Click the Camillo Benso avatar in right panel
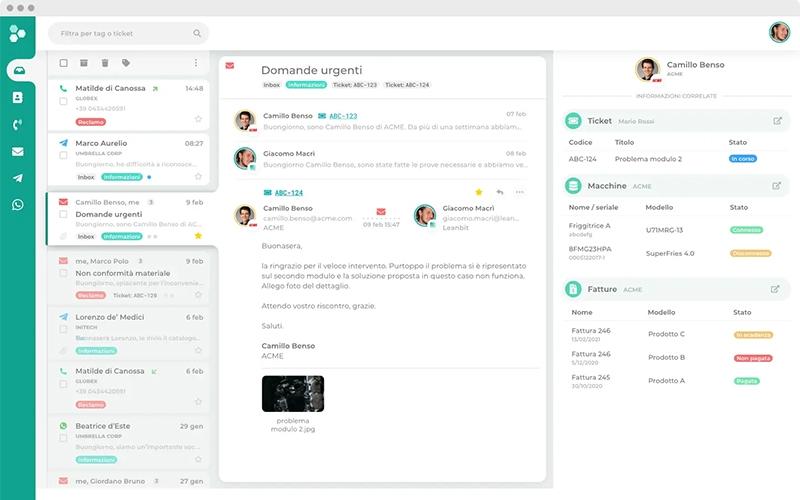The image size is (800, 500). tap(647, 69)
